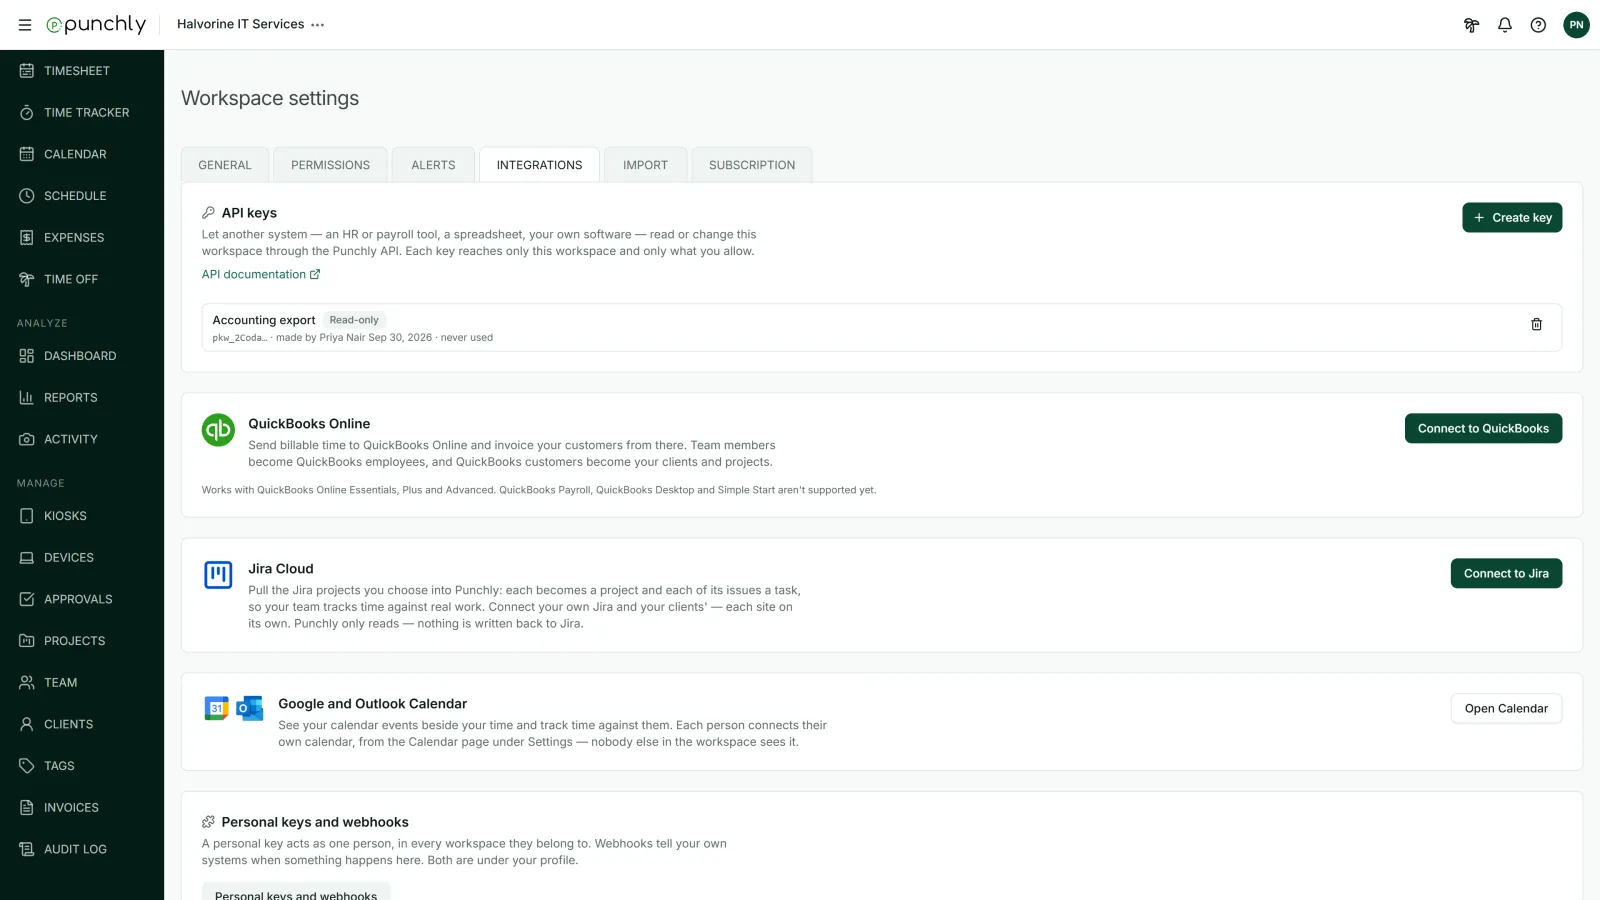Click Connect to QuickBooks
Viewport: 1600px width, 900px height.
click(x=1483, y=428)
